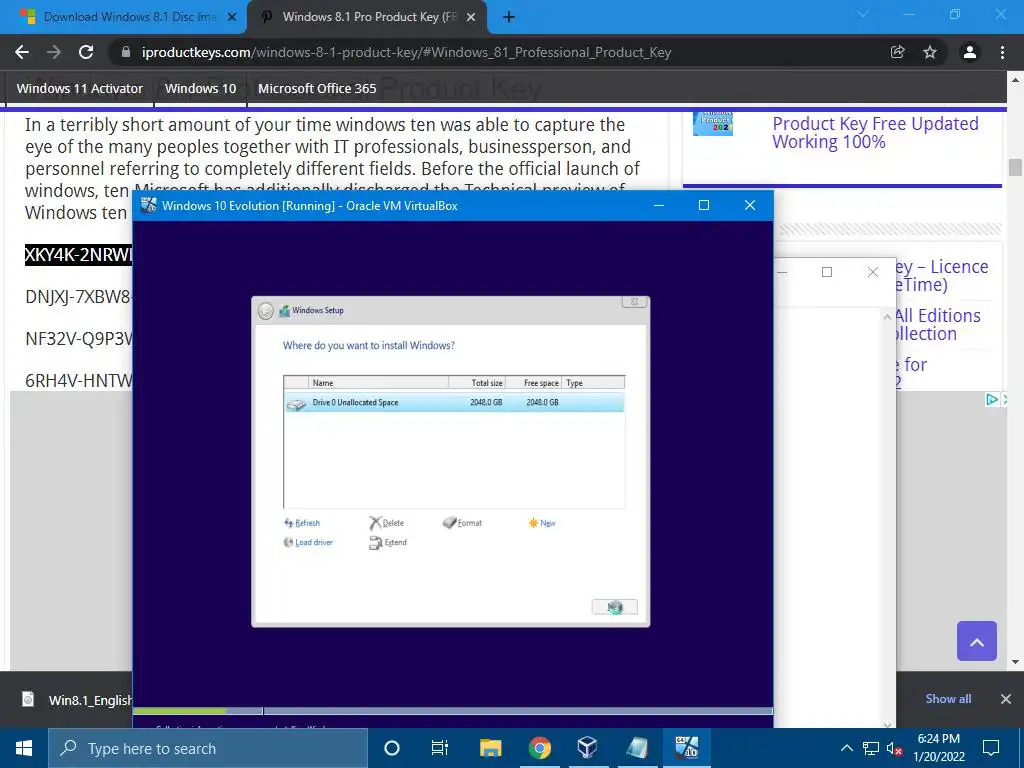The image size is (1024, 768).
Task: Click the All Editions sidebar link
Action: tap(938, 325)
